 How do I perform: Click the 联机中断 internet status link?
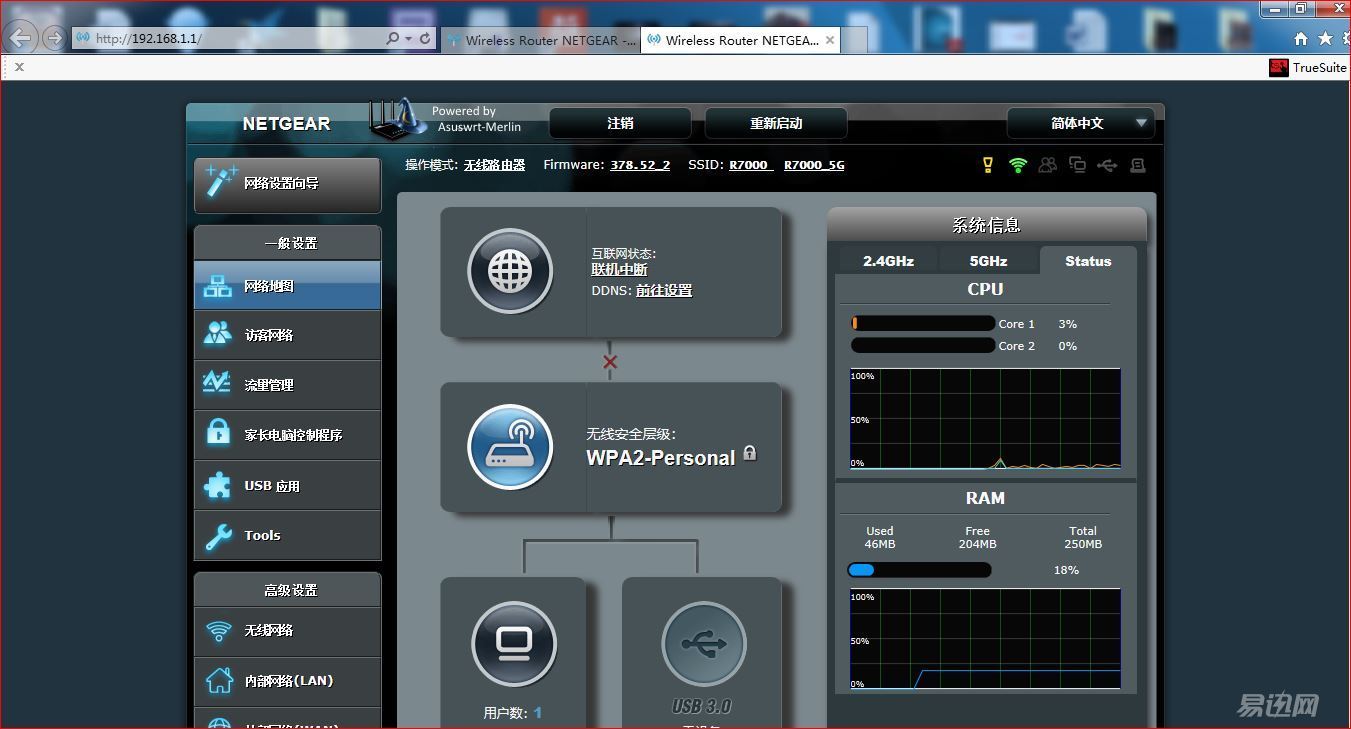coord(619,270)
